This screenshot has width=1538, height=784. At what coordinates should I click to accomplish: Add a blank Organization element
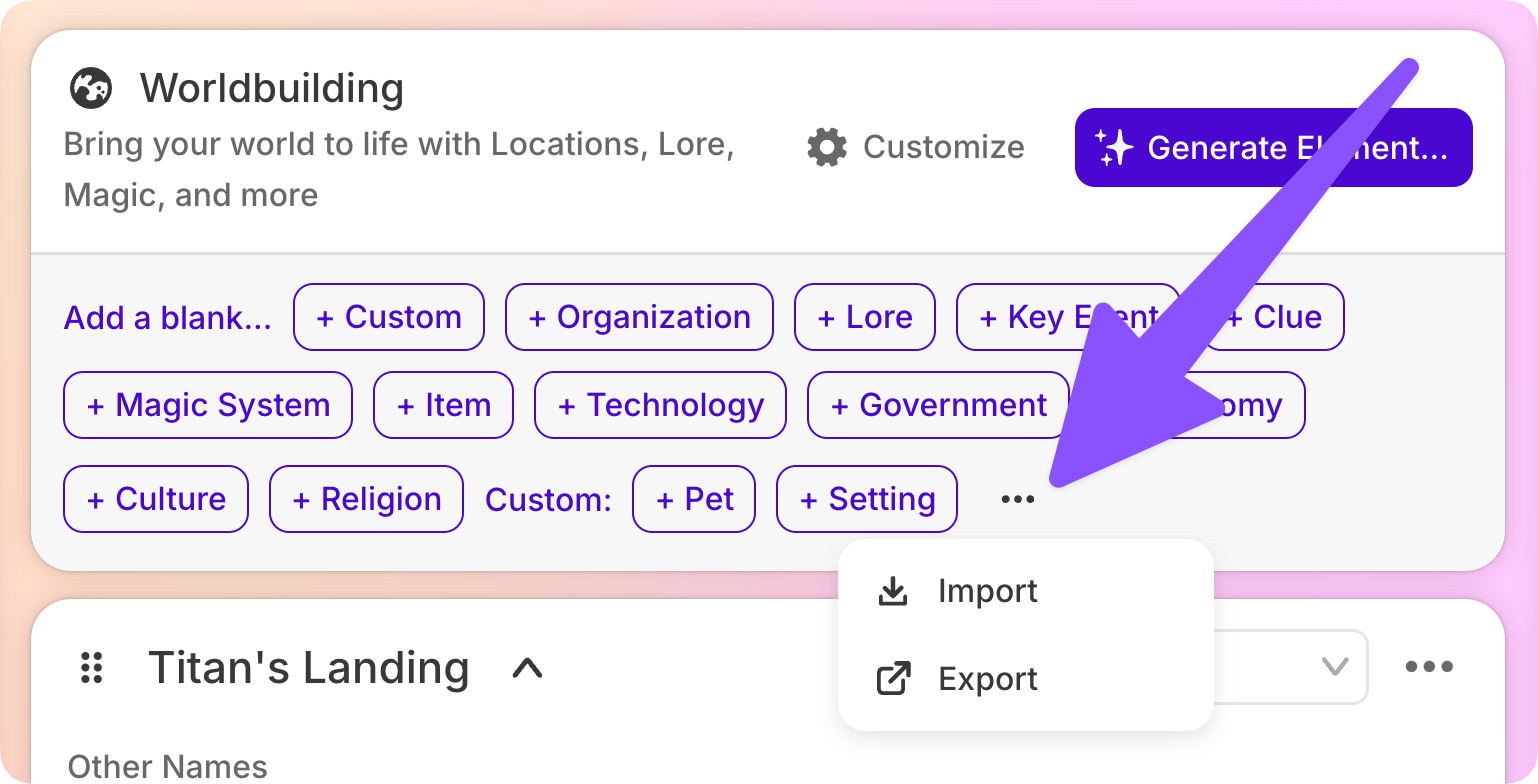(x=639, y=317)
